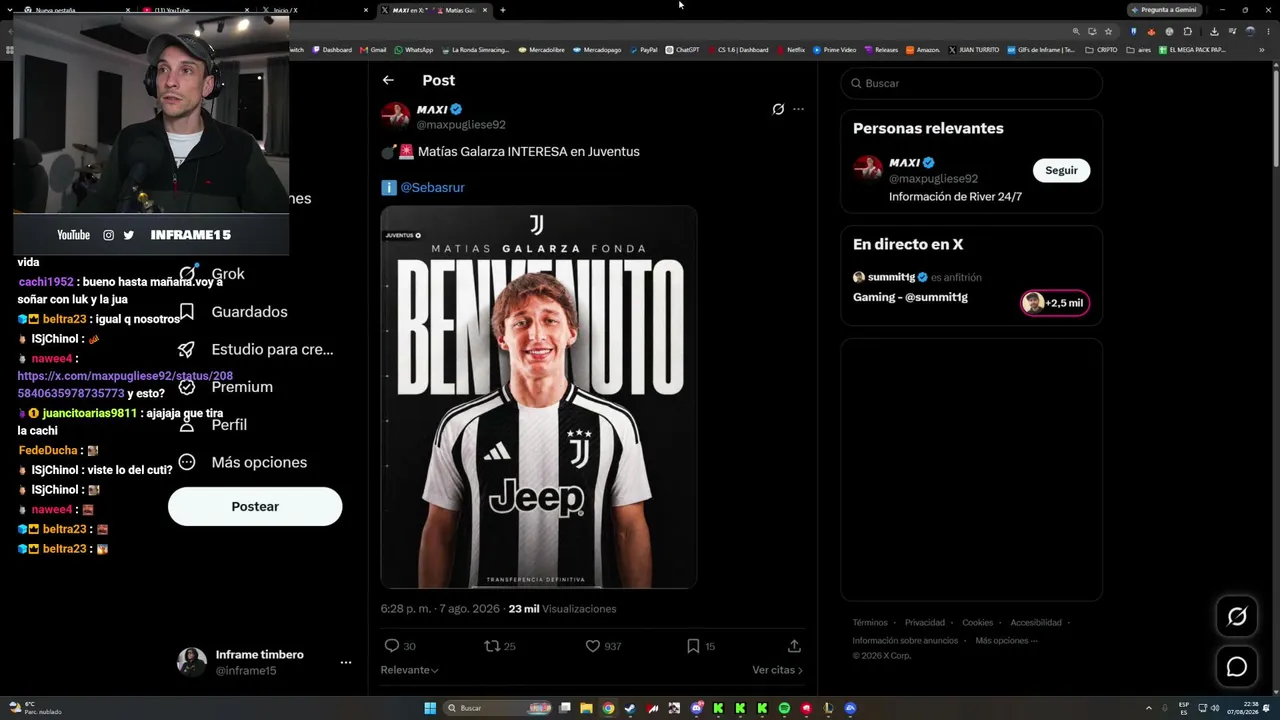This screenshot has height=720, width=1280.
Task: Open MAXI avatar in Personas relevantes
Action: (867, 169)
